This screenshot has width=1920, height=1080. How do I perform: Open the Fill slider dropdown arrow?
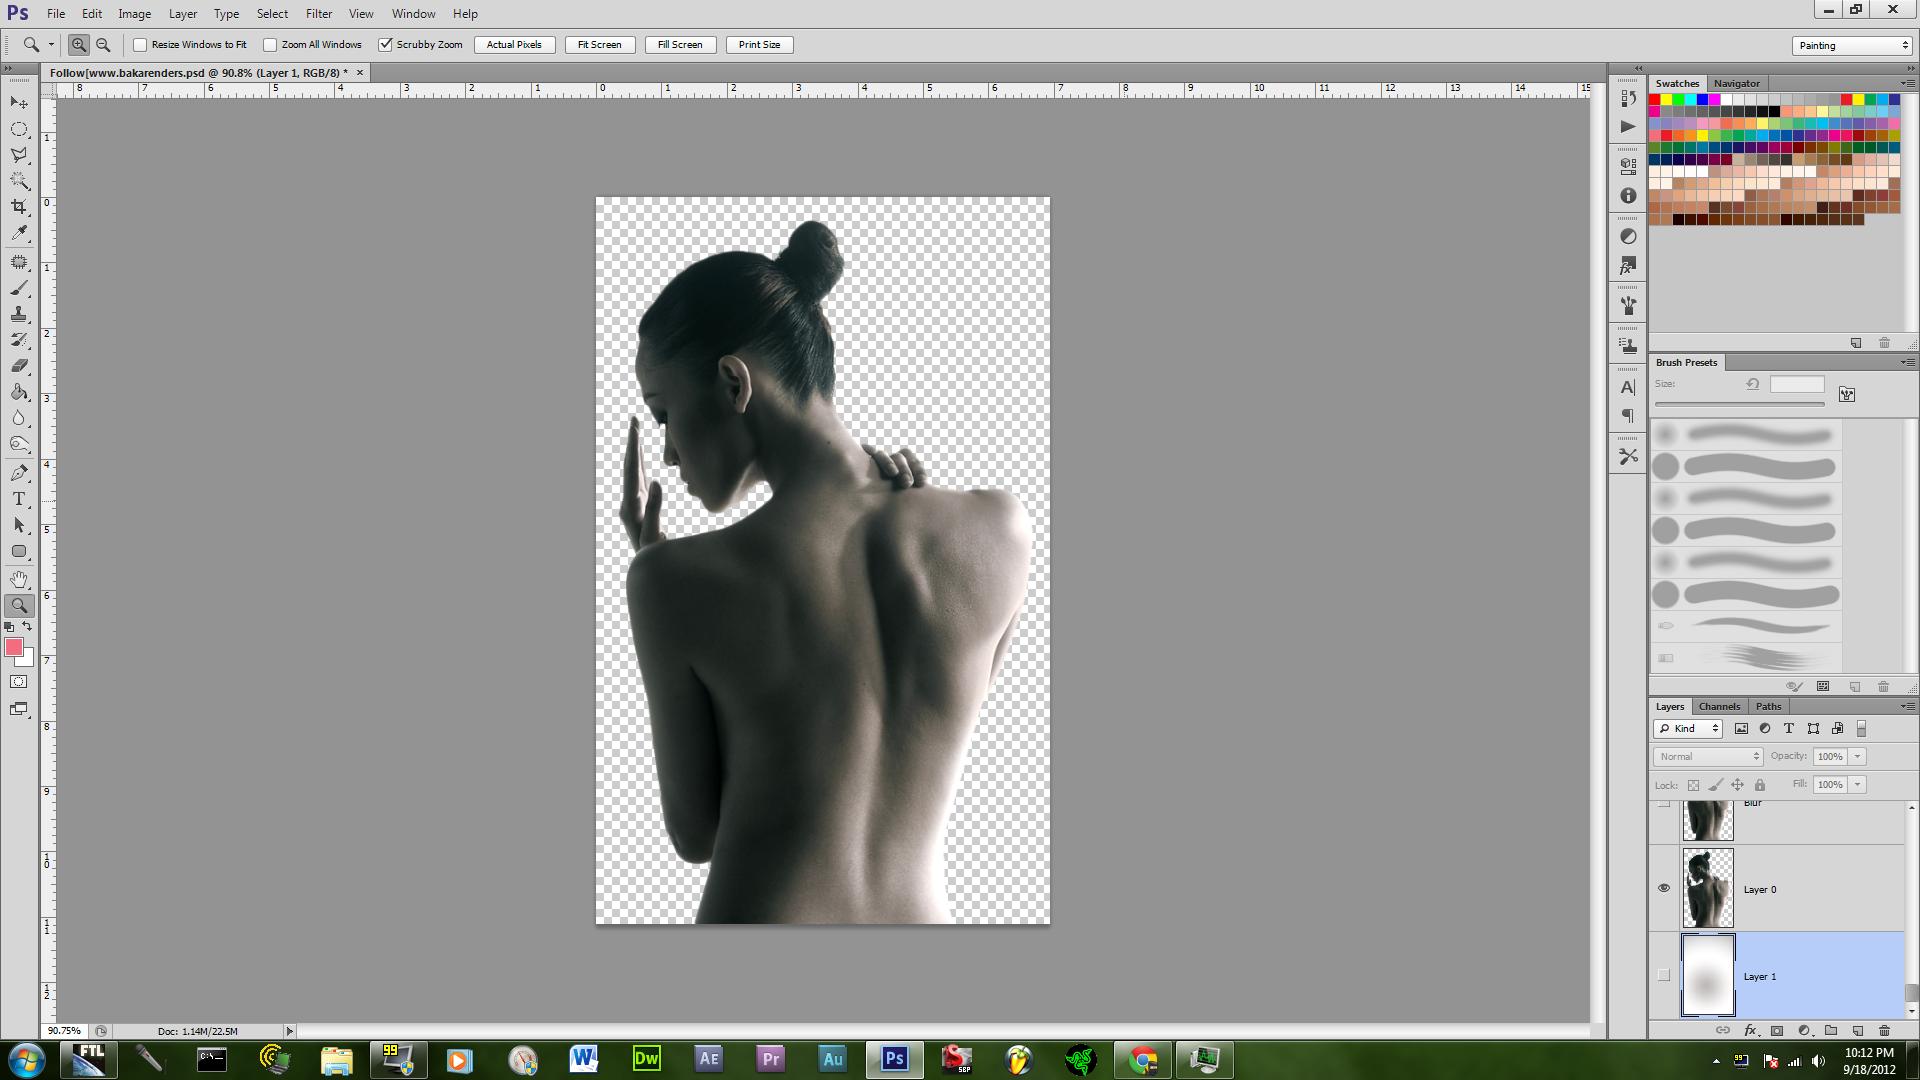[1858, 785]
